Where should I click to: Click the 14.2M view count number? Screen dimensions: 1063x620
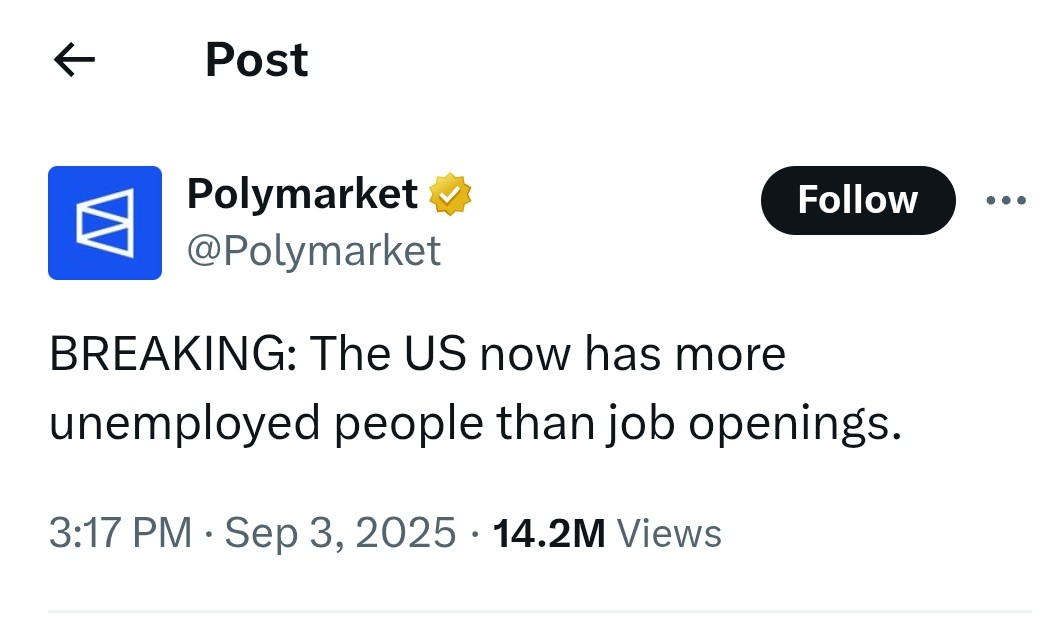pyautogui.click(x=549, y=533)
